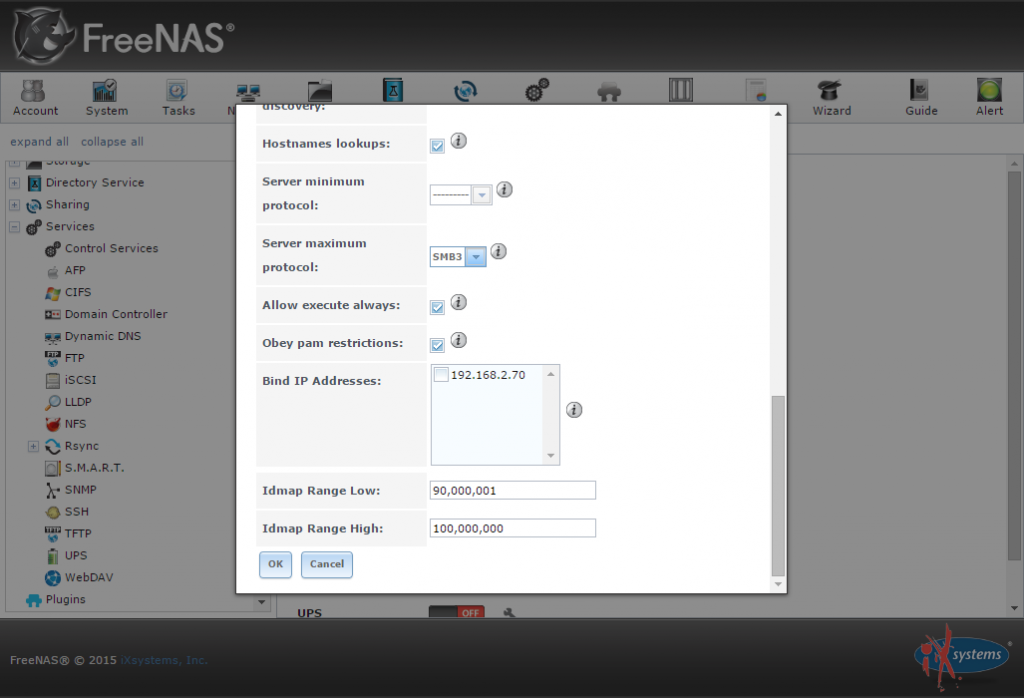Uncheck Hostnames lookups
This screenshot has height=698, width=1024.
tap(436, 144)
